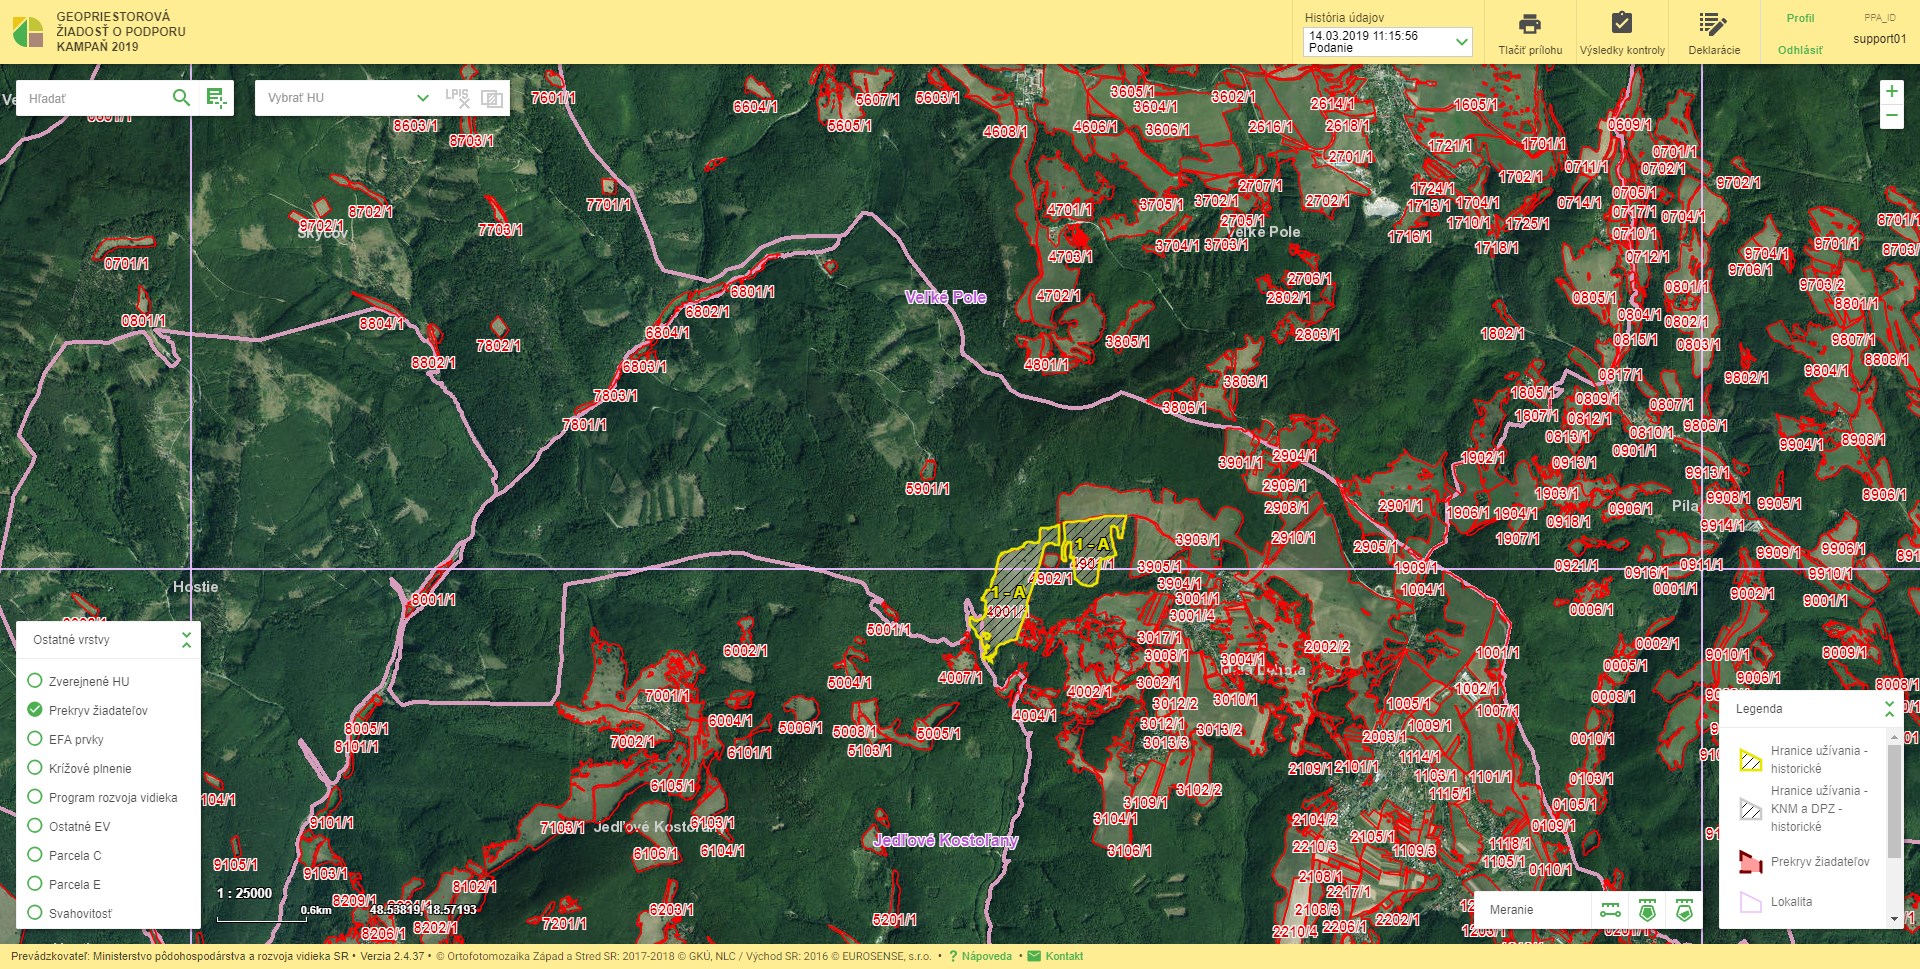The height and width of the screenshot is (969, 1920).
Task: Enable the Program rozvoja vidieka layer
Action: click(35, 797)
